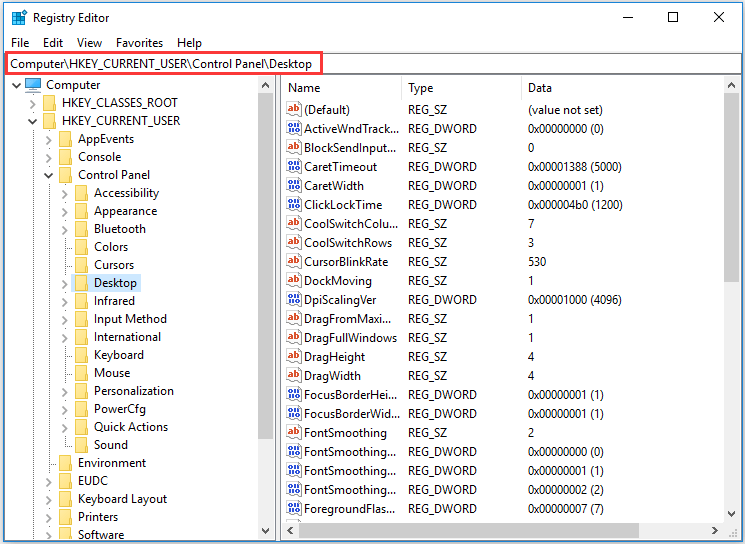Sort values by the Name column header
Image resolution: width=745 pixels, height=544 pixels.
pos(342,88)
